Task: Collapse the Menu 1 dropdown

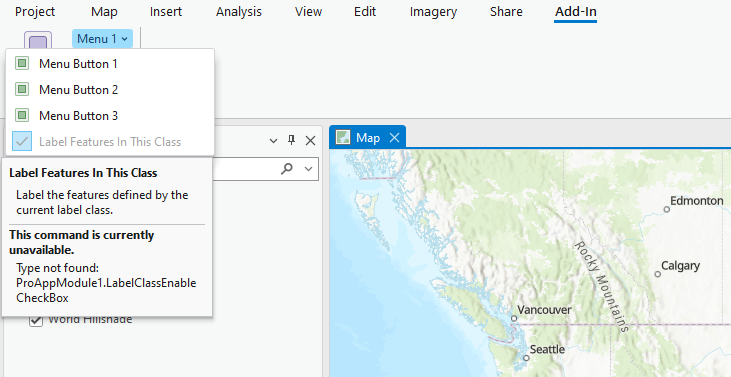Action: click(x=102, y=39)
